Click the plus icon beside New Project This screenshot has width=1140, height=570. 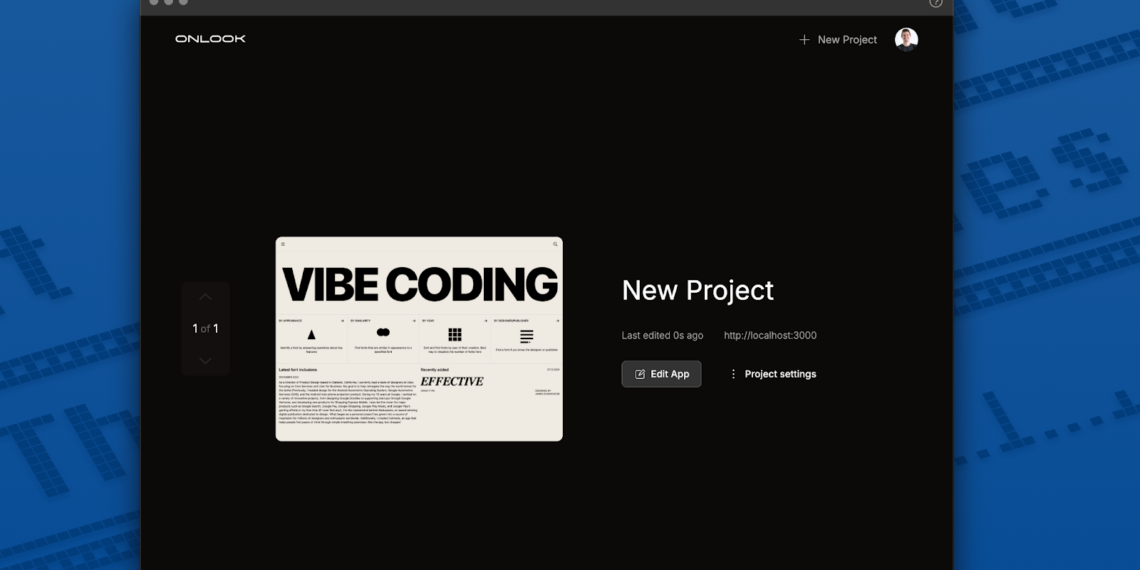tap(804, 40)
